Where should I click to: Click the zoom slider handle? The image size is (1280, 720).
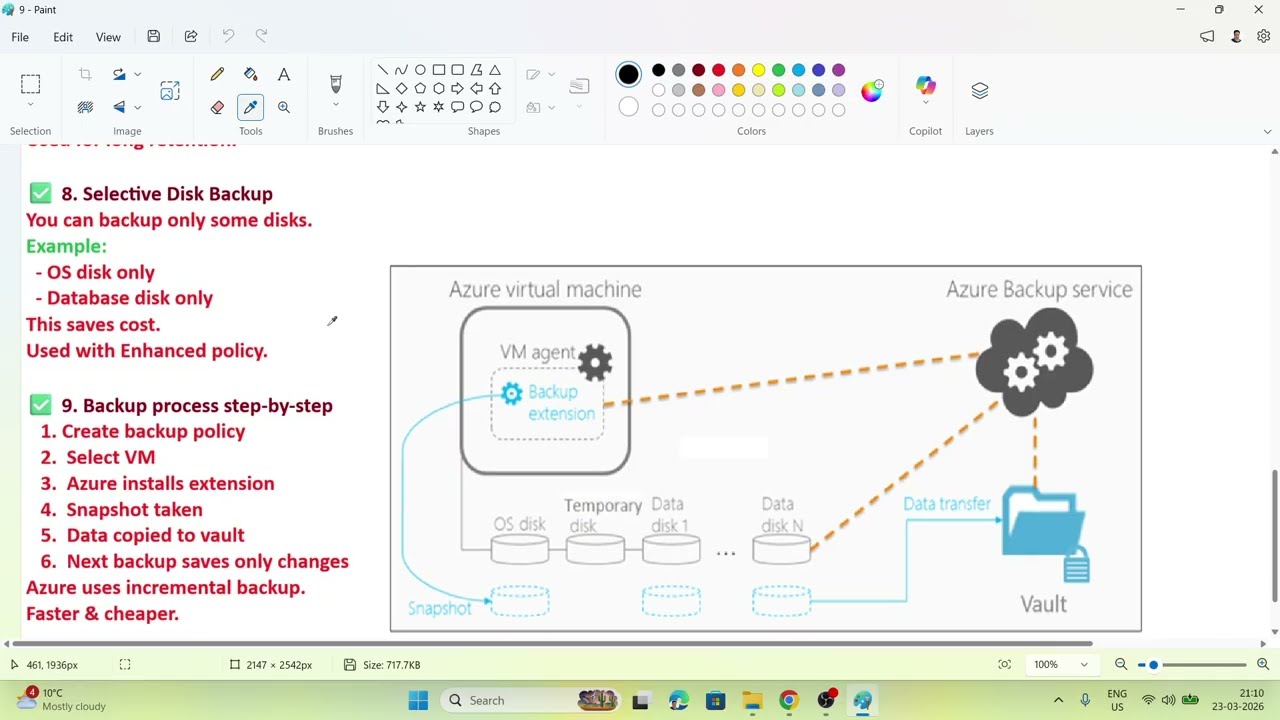[x=1153, y=665]
